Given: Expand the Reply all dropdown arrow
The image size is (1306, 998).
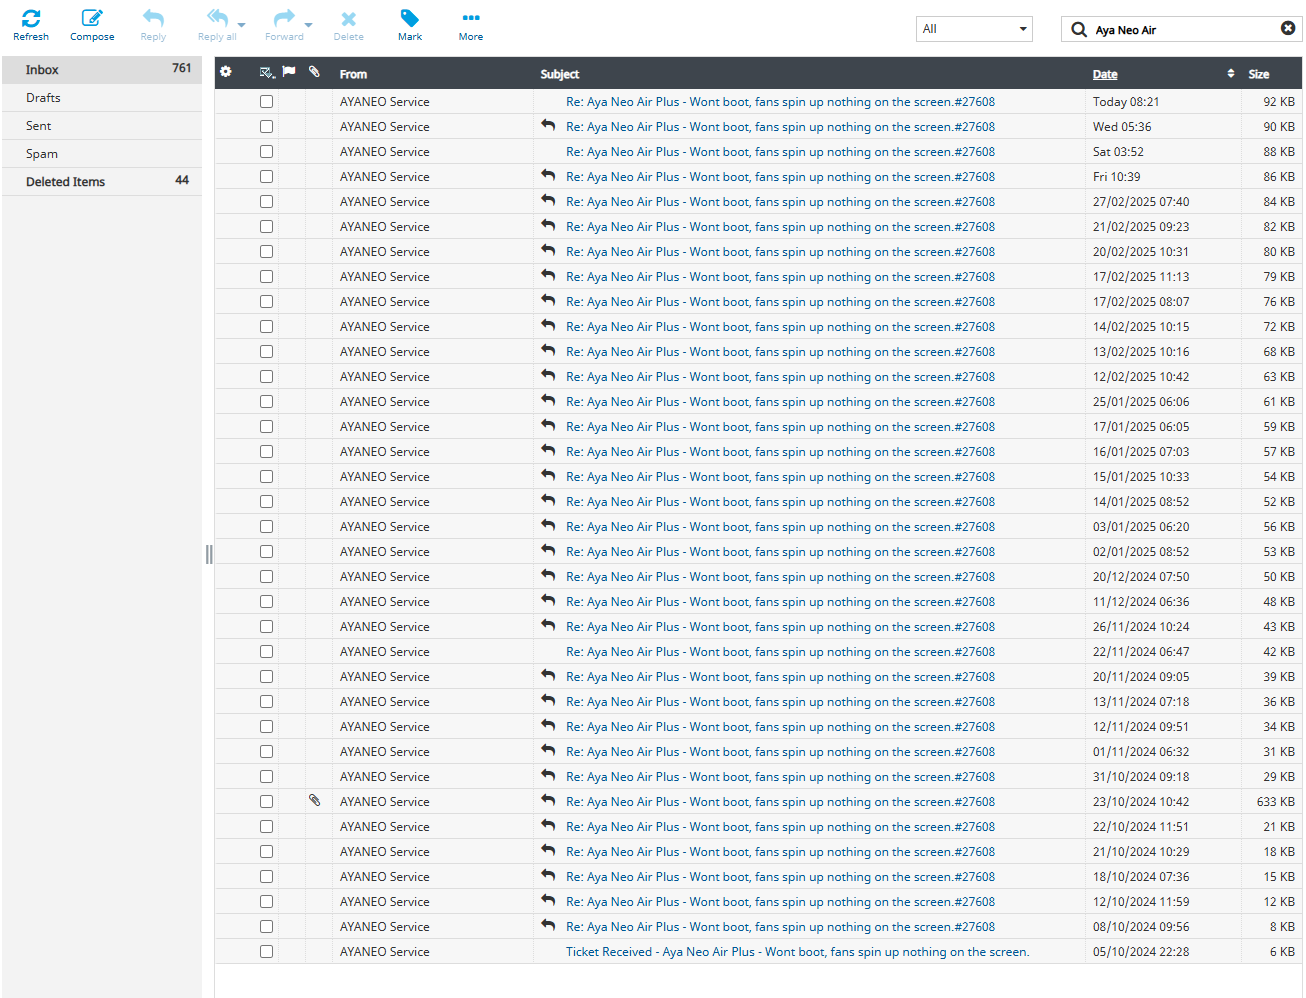Looking at the screenshot, I should pyautogui.click(x=241, y=25).
